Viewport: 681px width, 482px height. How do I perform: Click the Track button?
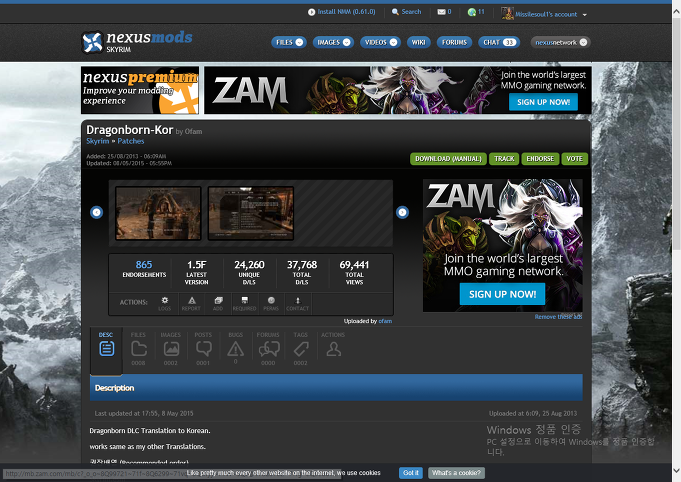pyautogui.click(x=504, y=159)
